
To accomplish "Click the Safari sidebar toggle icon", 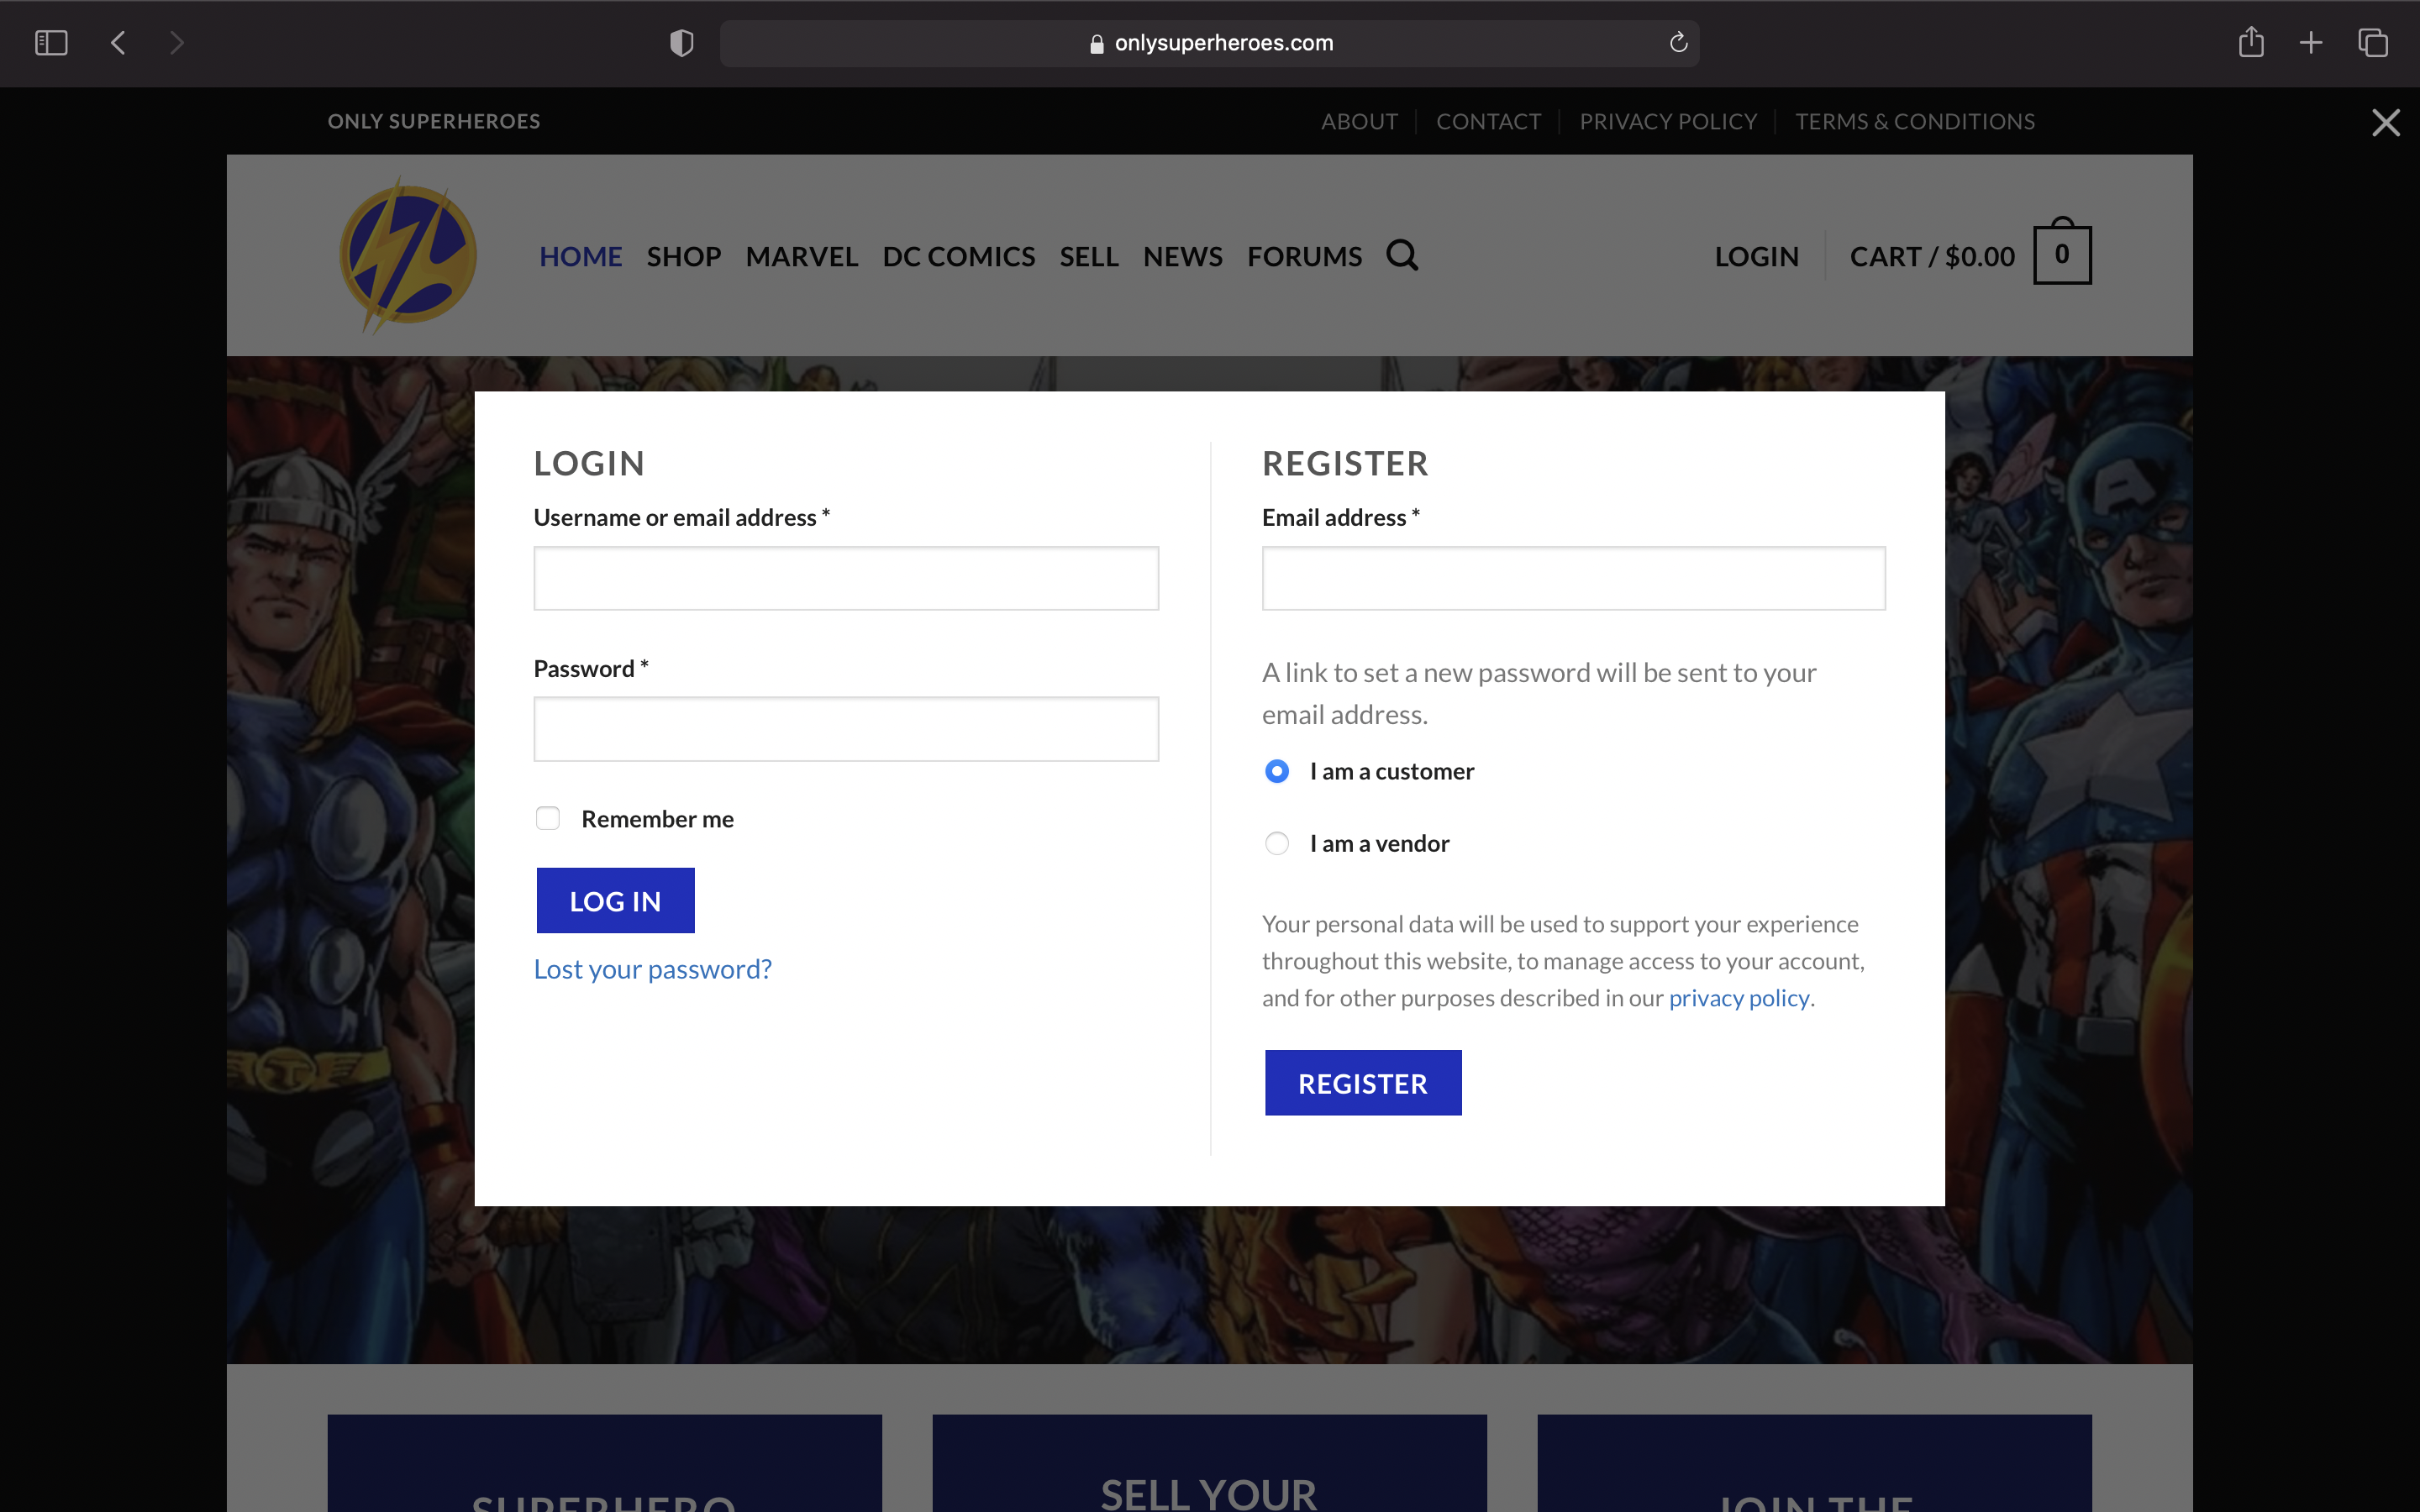I will tap(51, 43).
